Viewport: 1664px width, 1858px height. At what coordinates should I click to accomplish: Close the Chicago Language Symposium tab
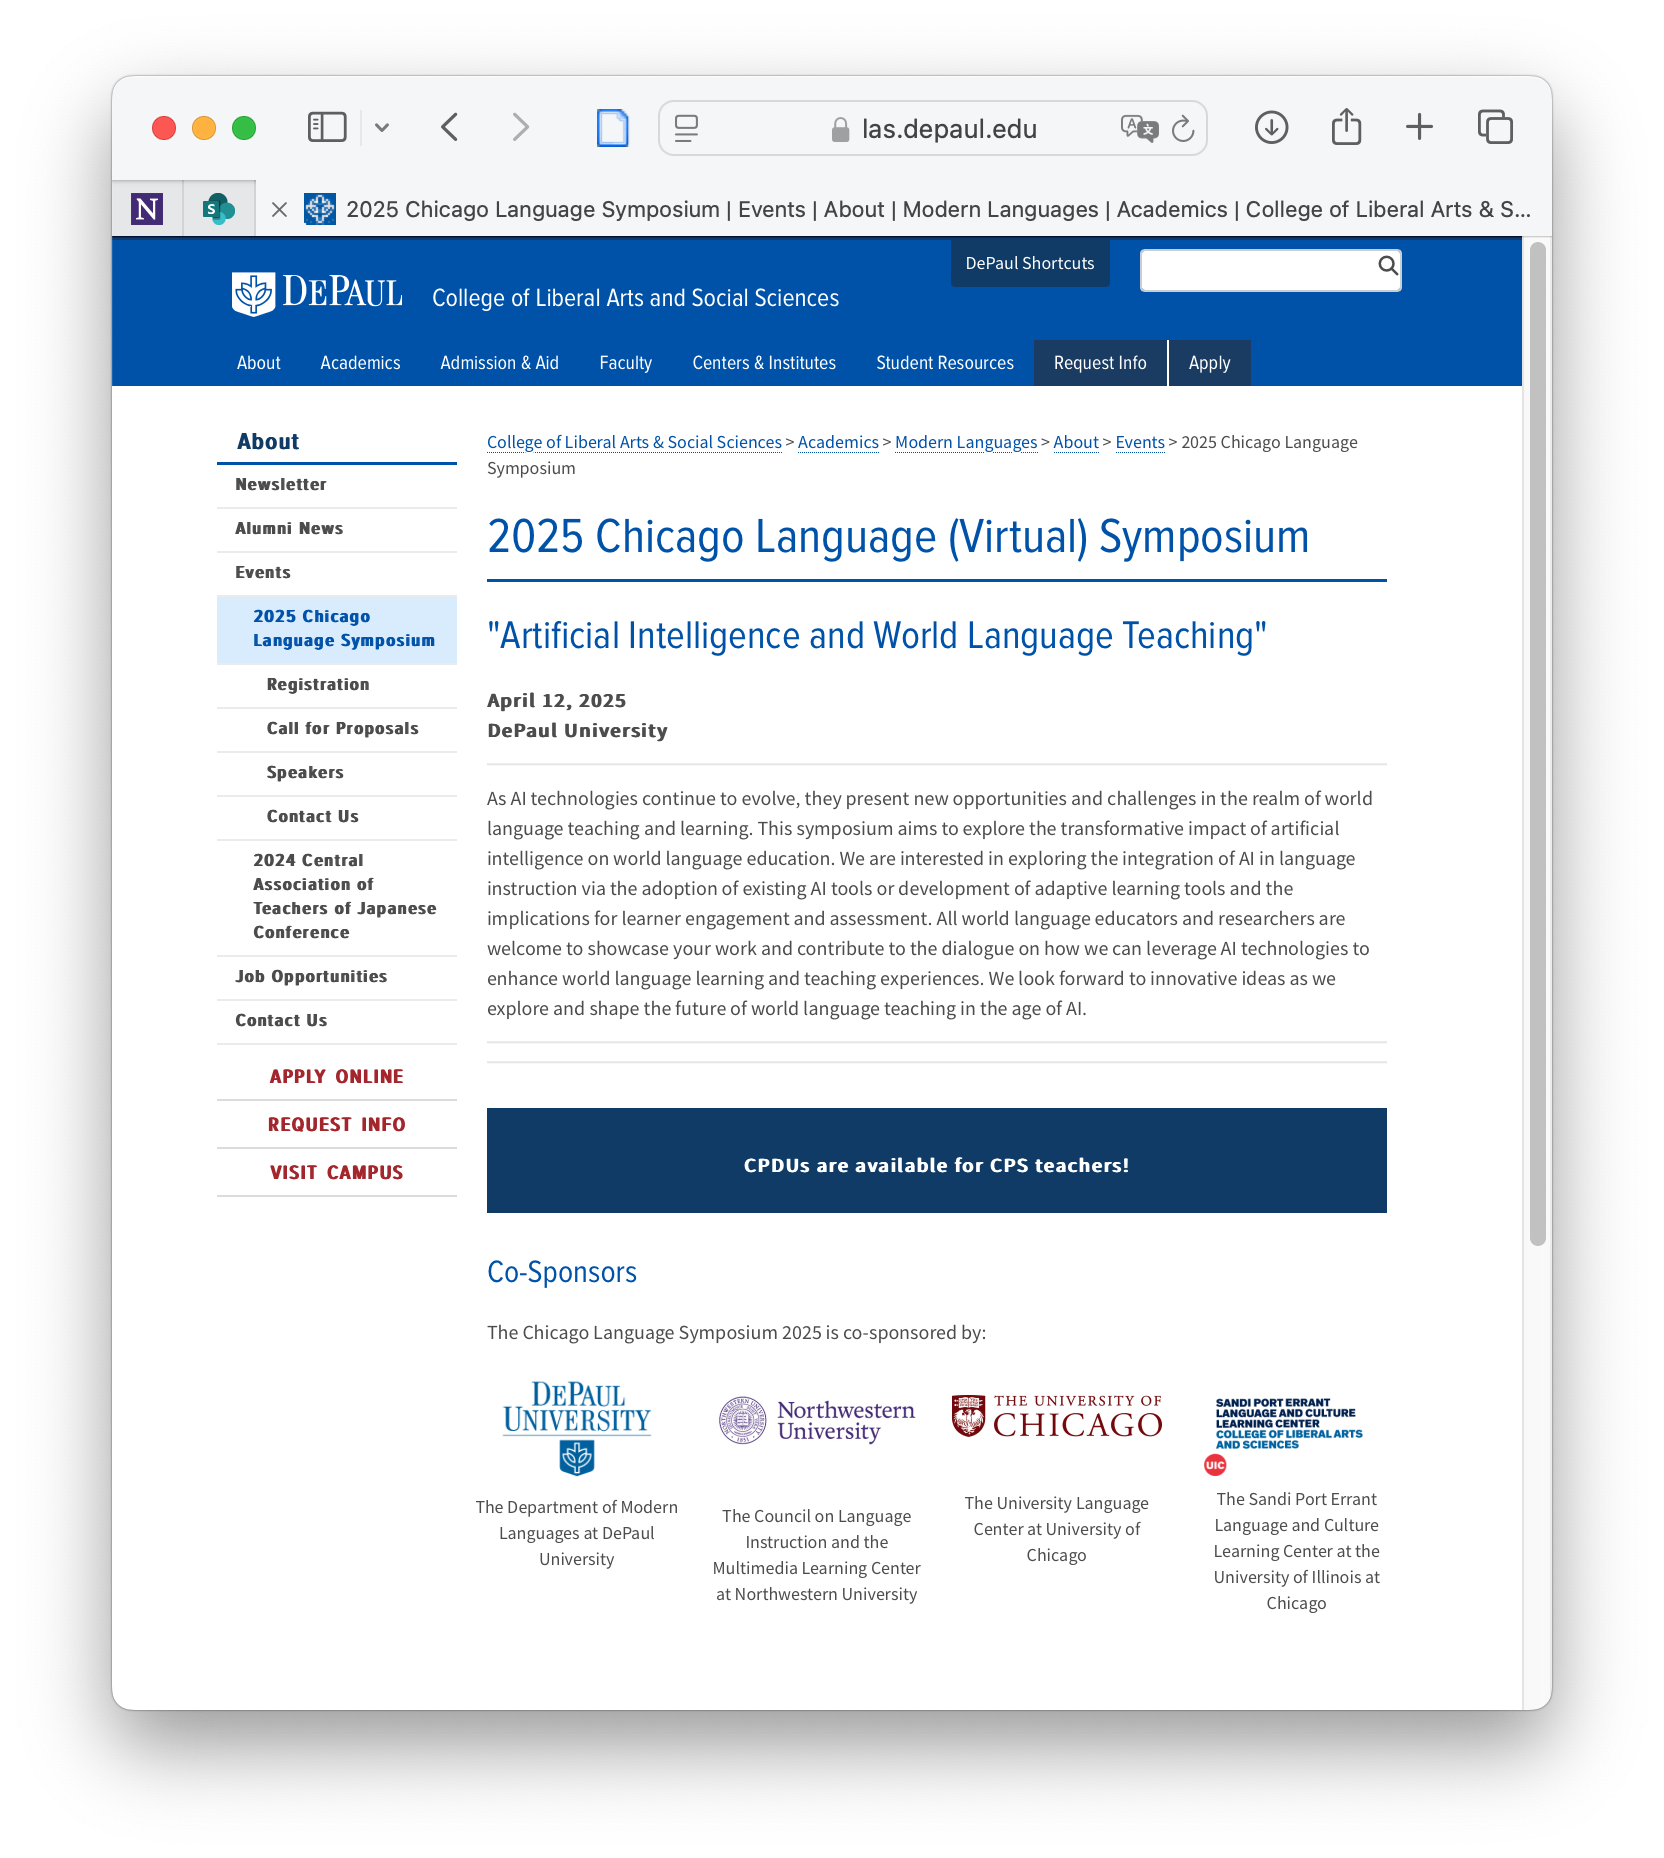279,209
